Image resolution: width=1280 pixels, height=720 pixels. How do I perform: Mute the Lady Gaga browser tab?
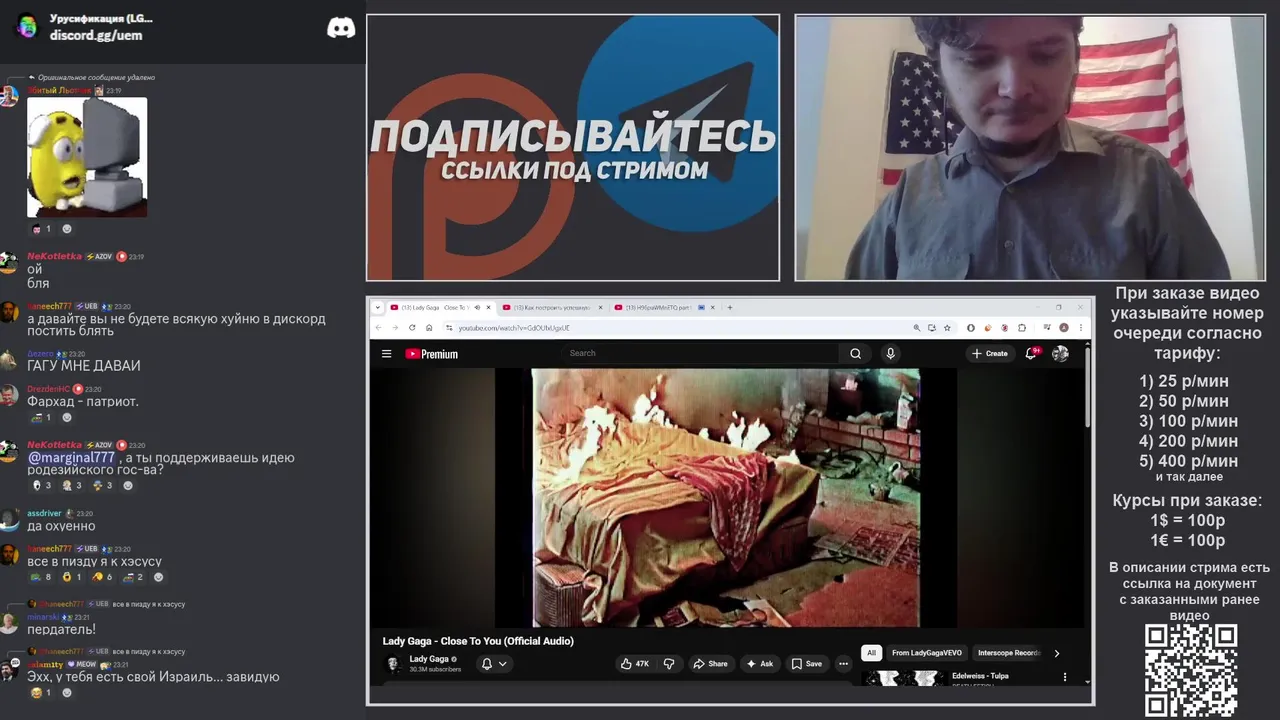(x=477, y=307)
